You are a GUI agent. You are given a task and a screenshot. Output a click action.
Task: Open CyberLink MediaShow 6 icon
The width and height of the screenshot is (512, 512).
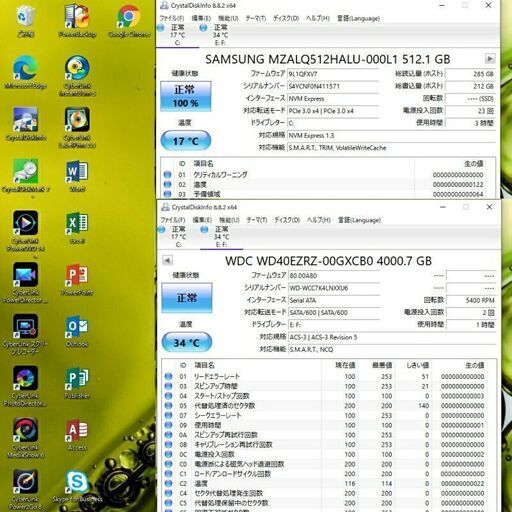[26, 438]
